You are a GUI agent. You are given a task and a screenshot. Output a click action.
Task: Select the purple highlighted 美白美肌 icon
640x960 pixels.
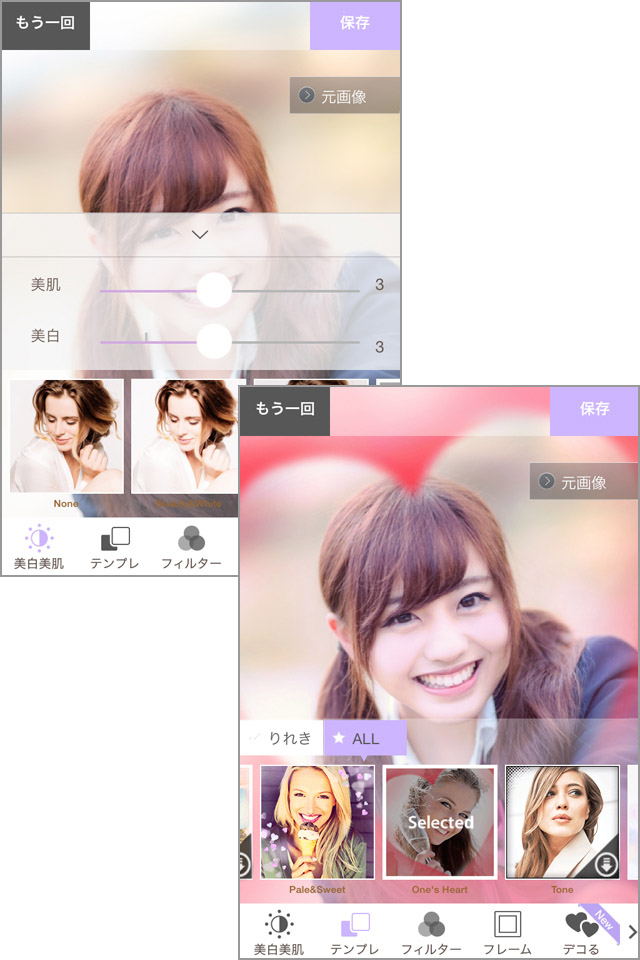(x=39, y=540)
